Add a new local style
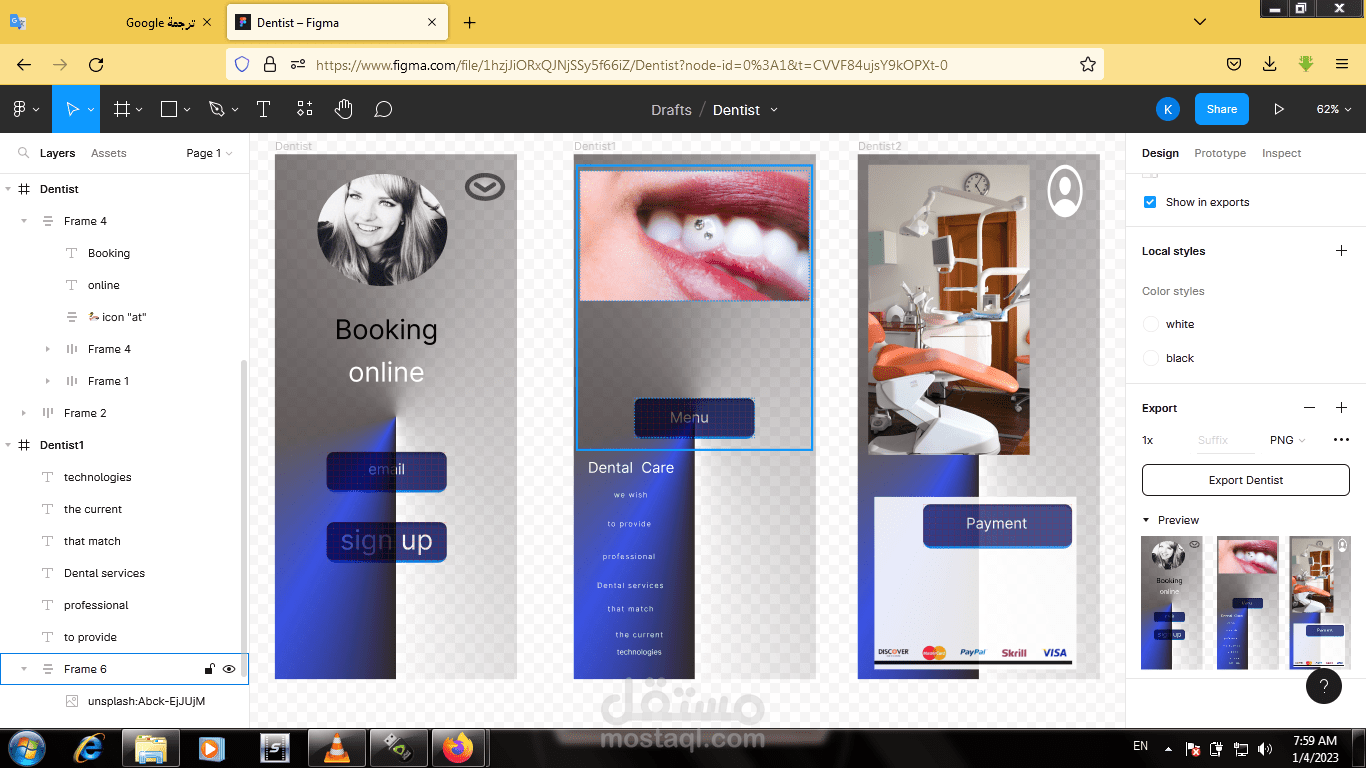The height and width of the screenshot is (768, 1366). pyautogui.click(x=1342, y=251)
